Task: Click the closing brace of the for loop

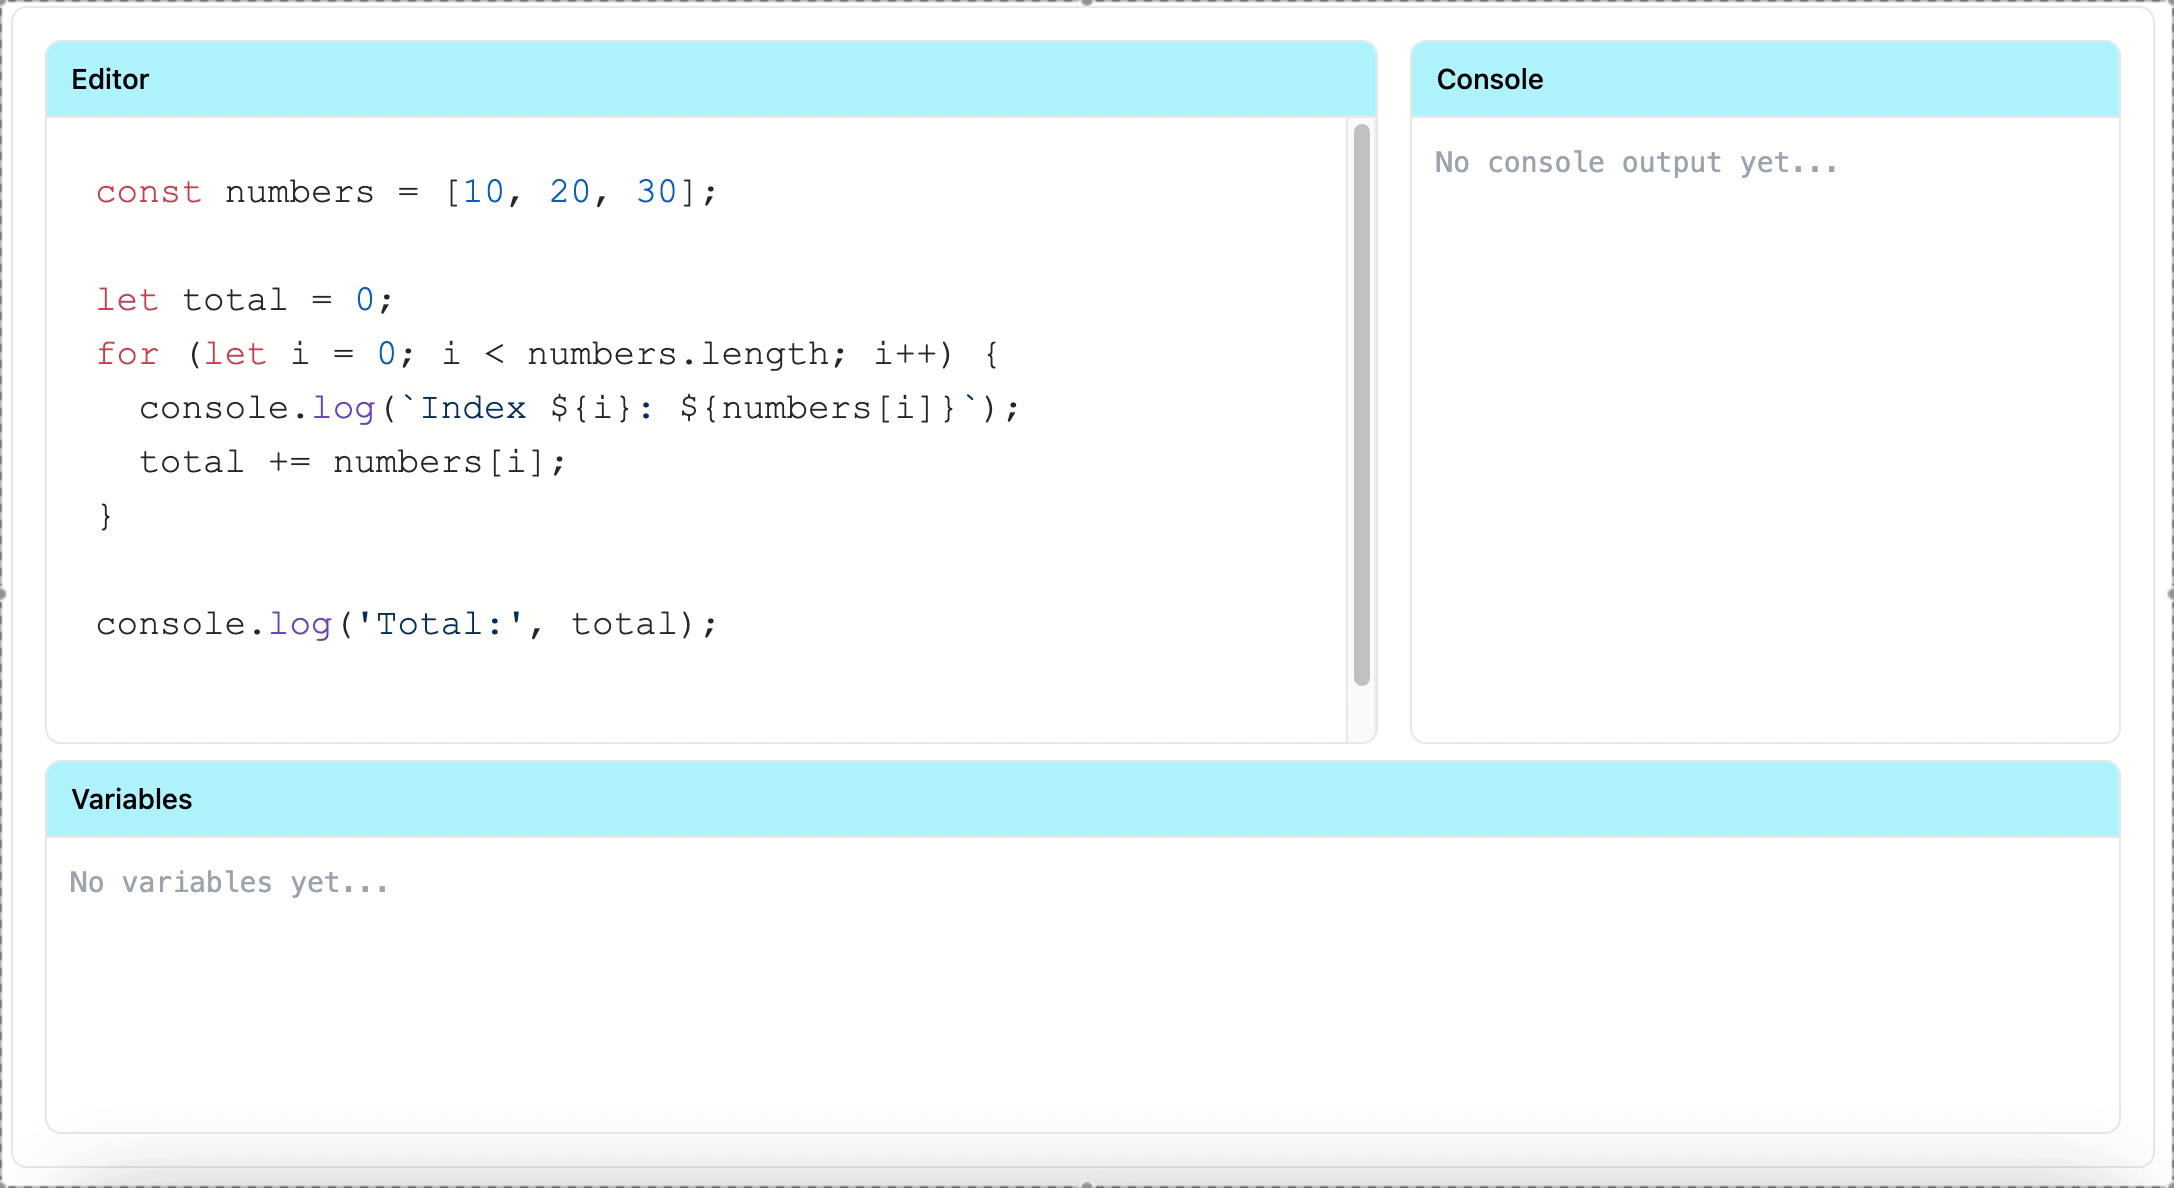Action: (105, 516)
